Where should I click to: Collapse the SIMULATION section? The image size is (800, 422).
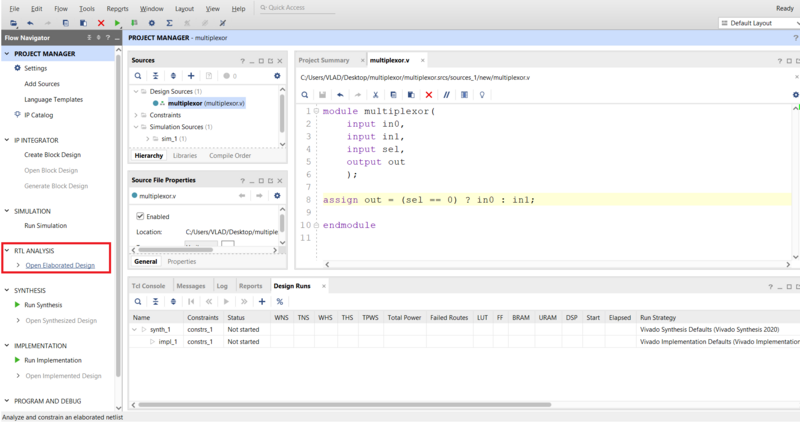click(x=7, y=211)
